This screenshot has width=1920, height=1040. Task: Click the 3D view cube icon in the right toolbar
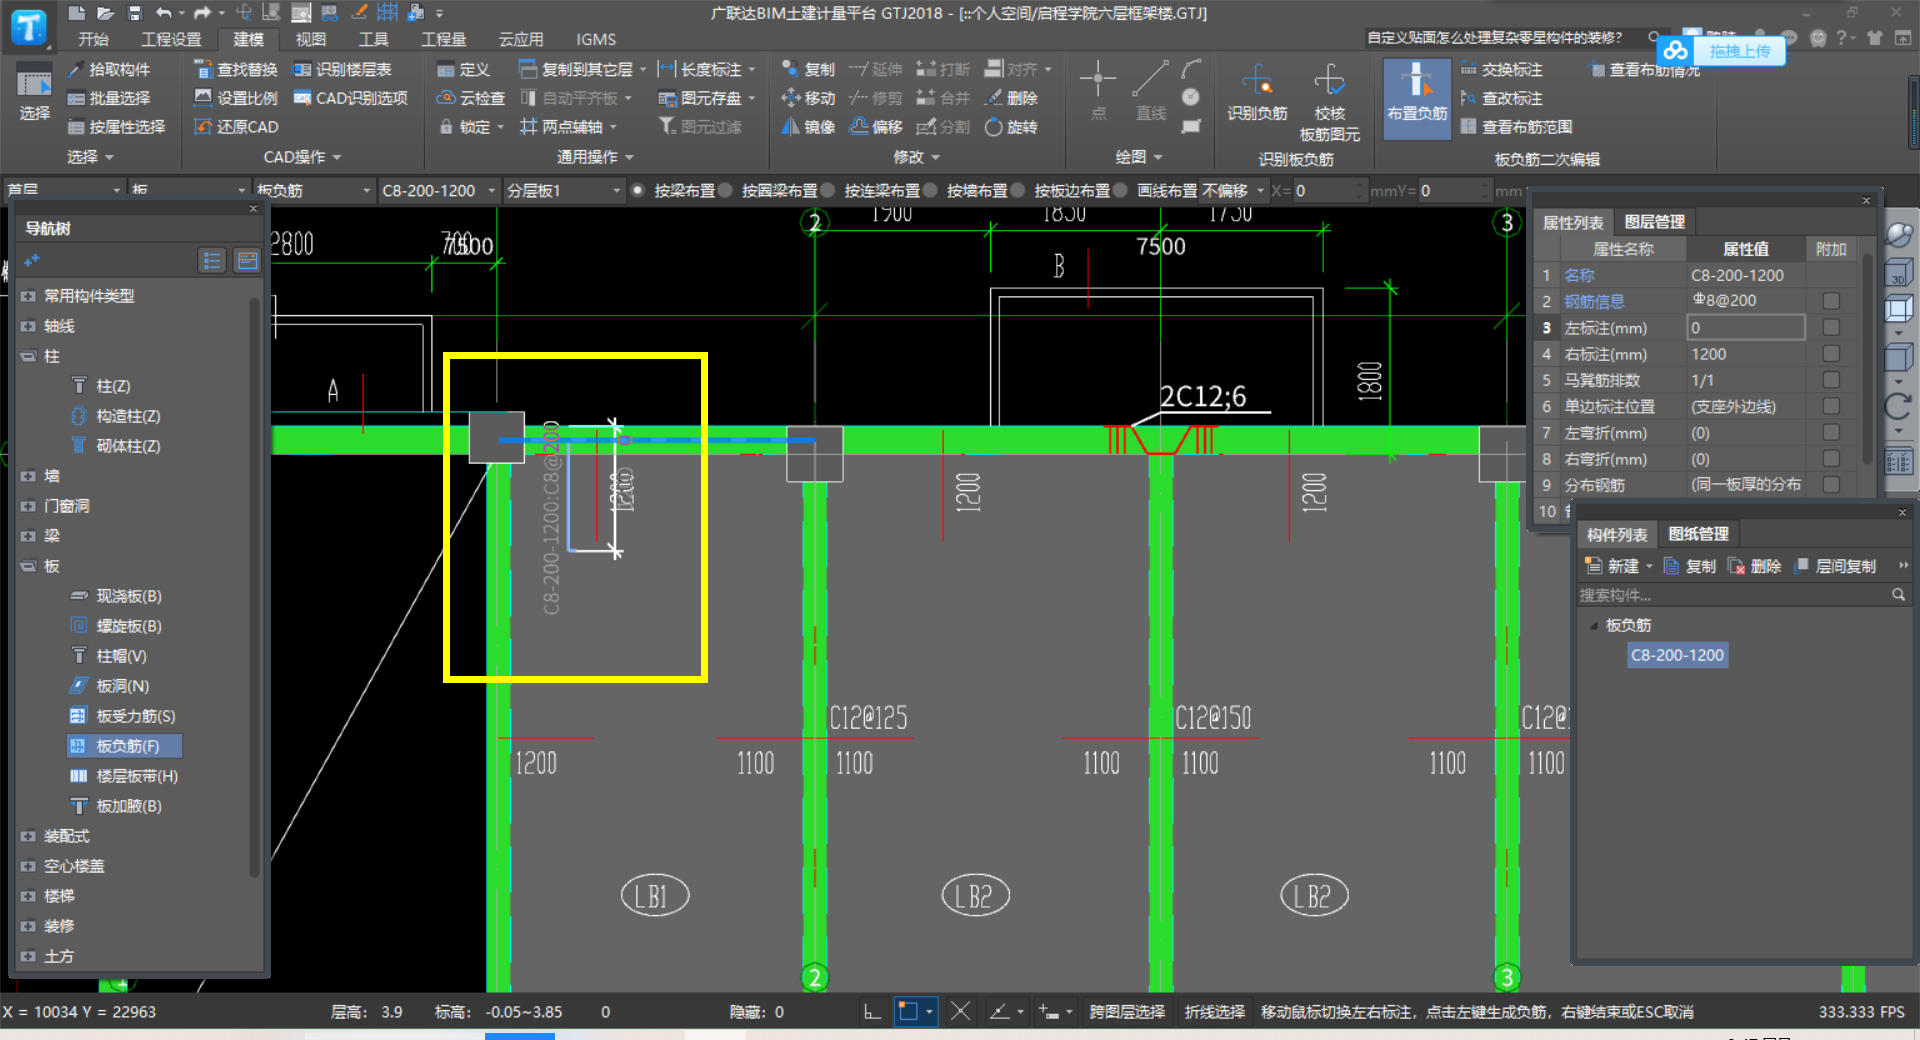tap(1897, 274)
